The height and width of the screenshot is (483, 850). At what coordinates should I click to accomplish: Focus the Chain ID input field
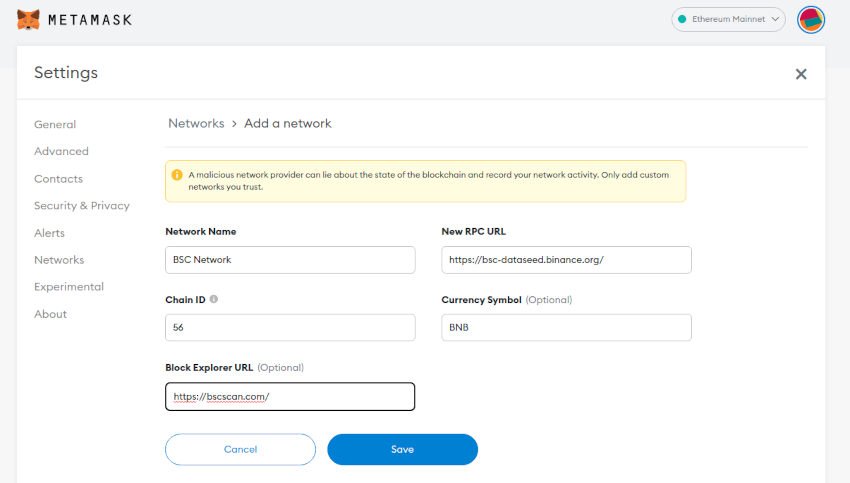[x=290, y=327]
